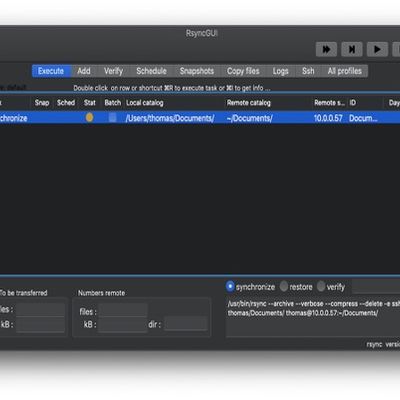This screenshot has height=400, width=400.
Task: Click the Numbers remote kB field
Action: coord(123,324)
